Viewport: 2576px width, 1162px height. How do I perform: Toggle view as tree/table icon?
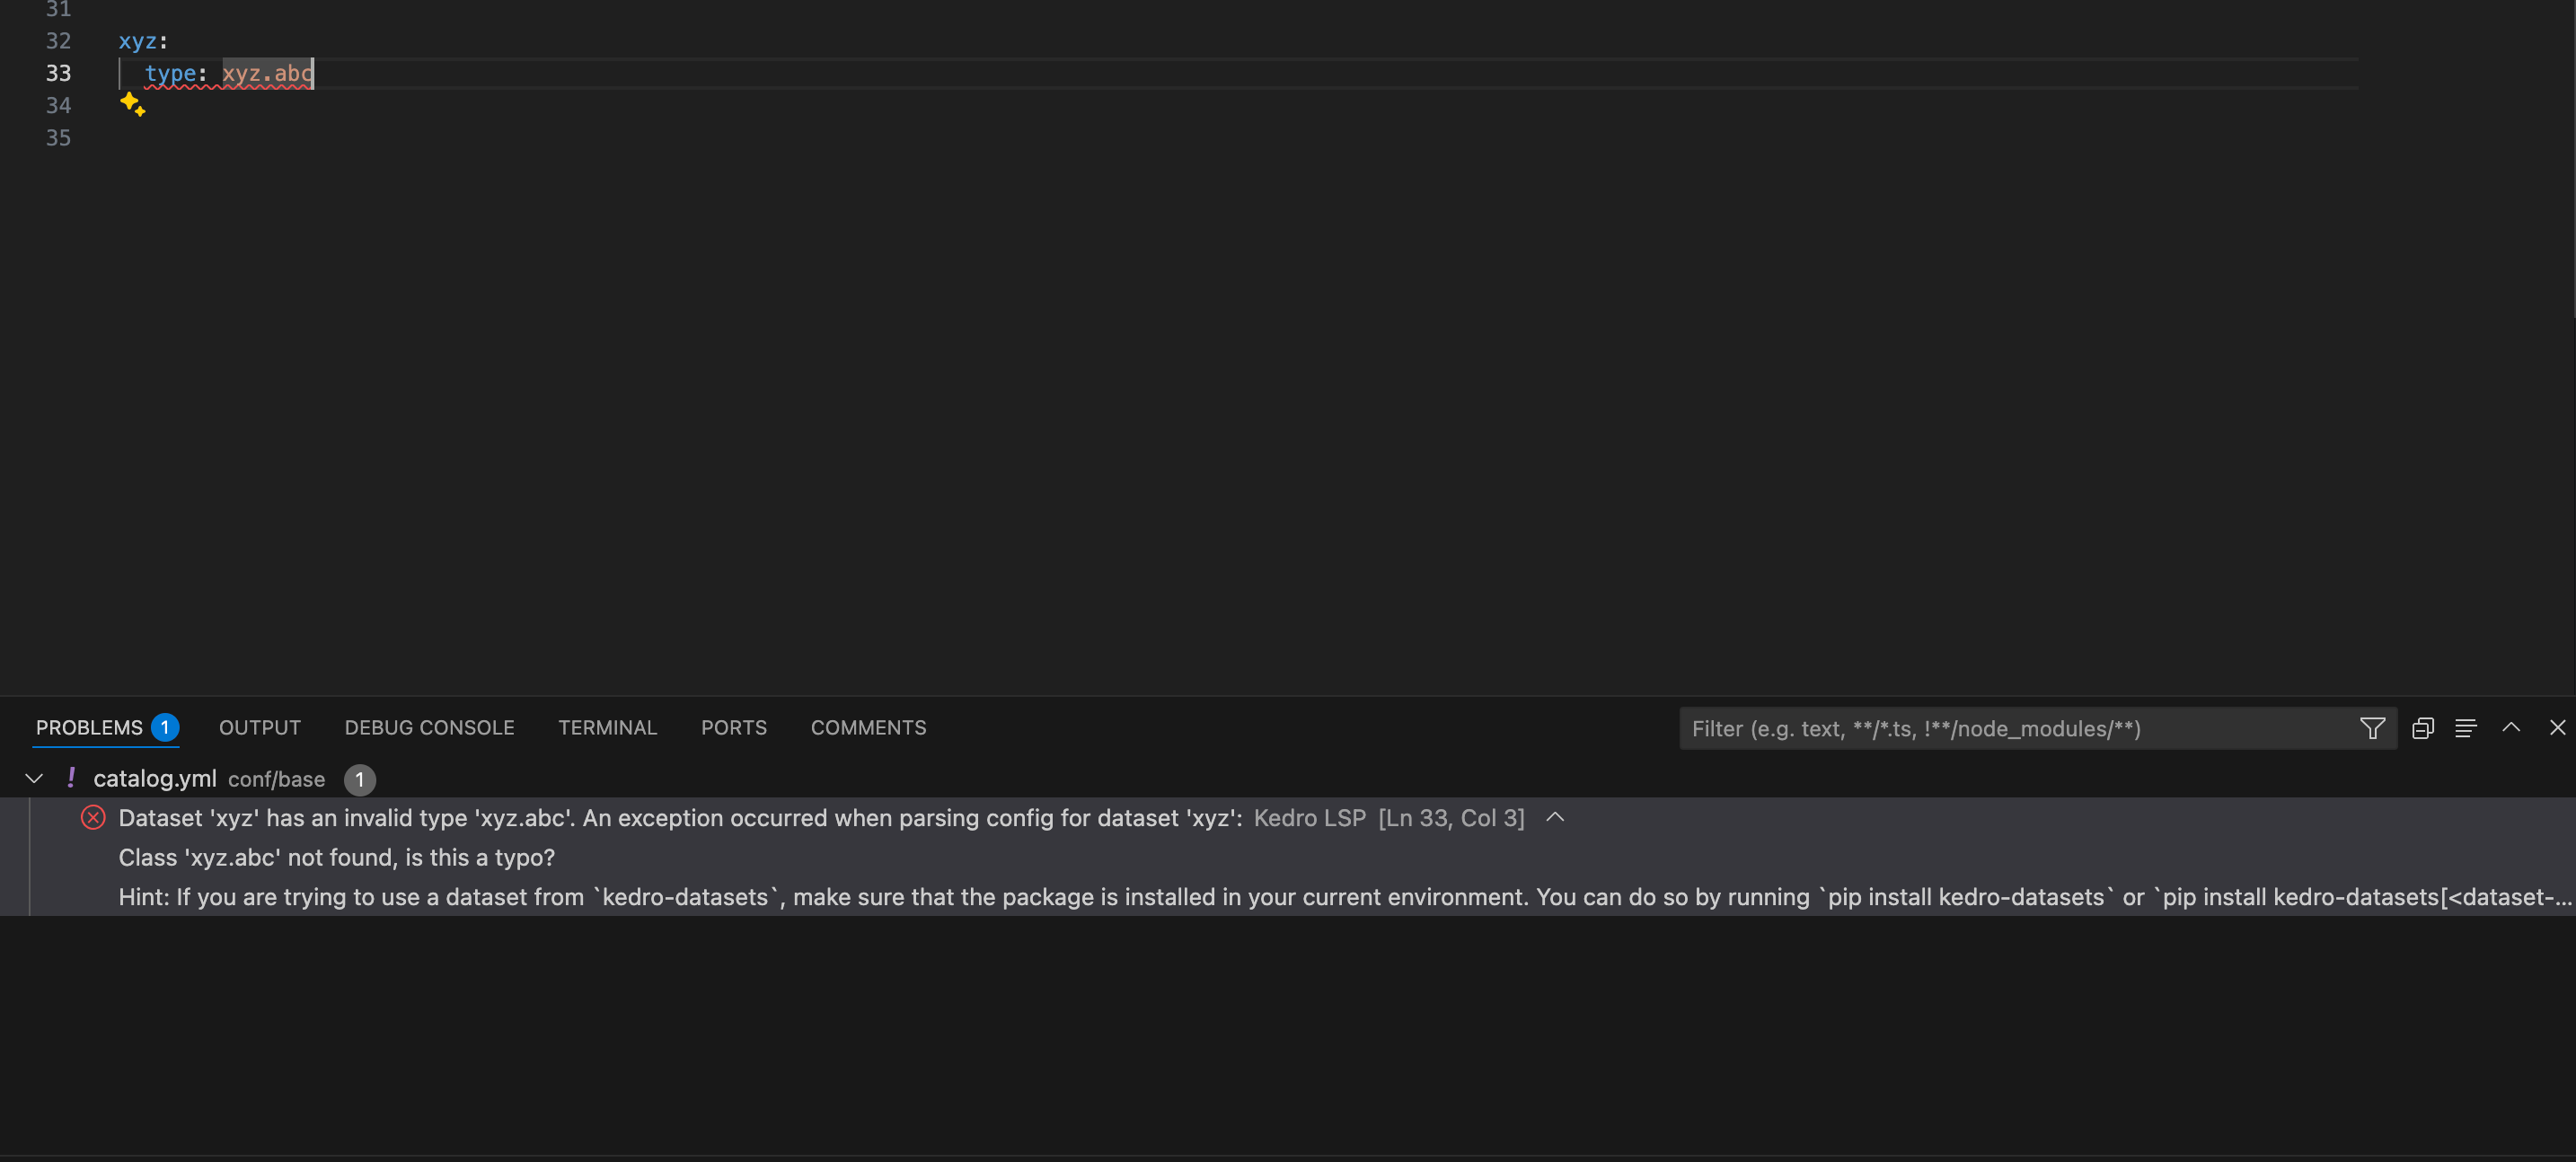2465,728
